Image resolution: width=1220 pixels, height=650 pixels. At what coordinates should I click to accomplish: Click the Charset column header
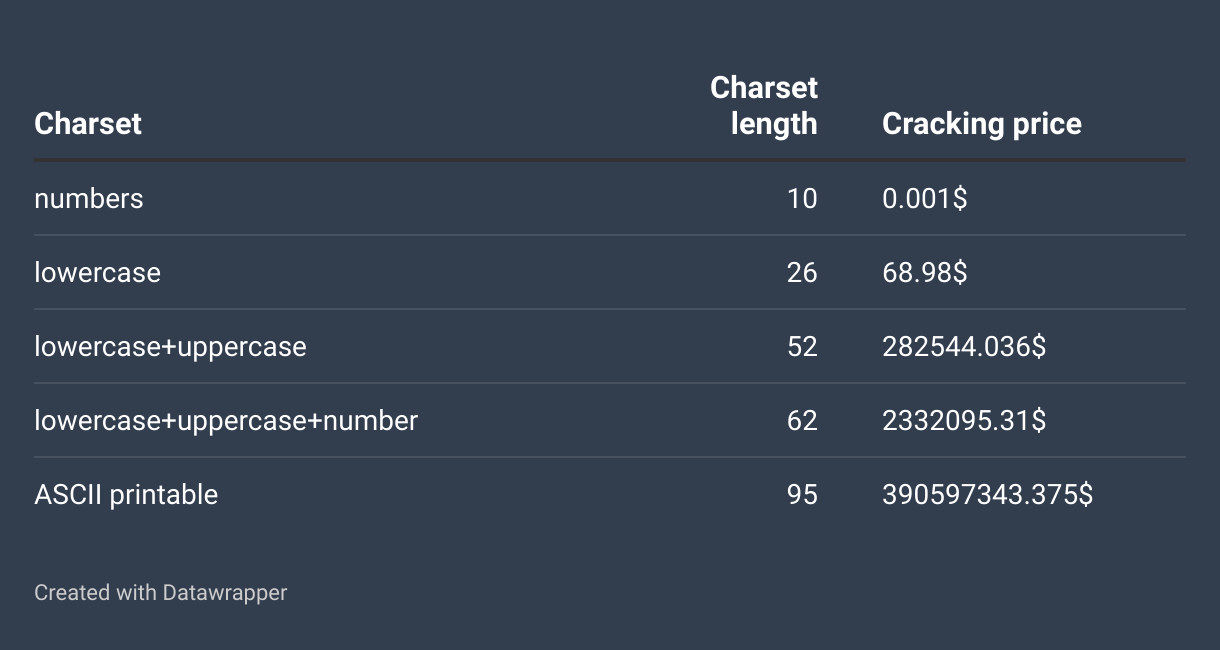[x=88, y=124]
